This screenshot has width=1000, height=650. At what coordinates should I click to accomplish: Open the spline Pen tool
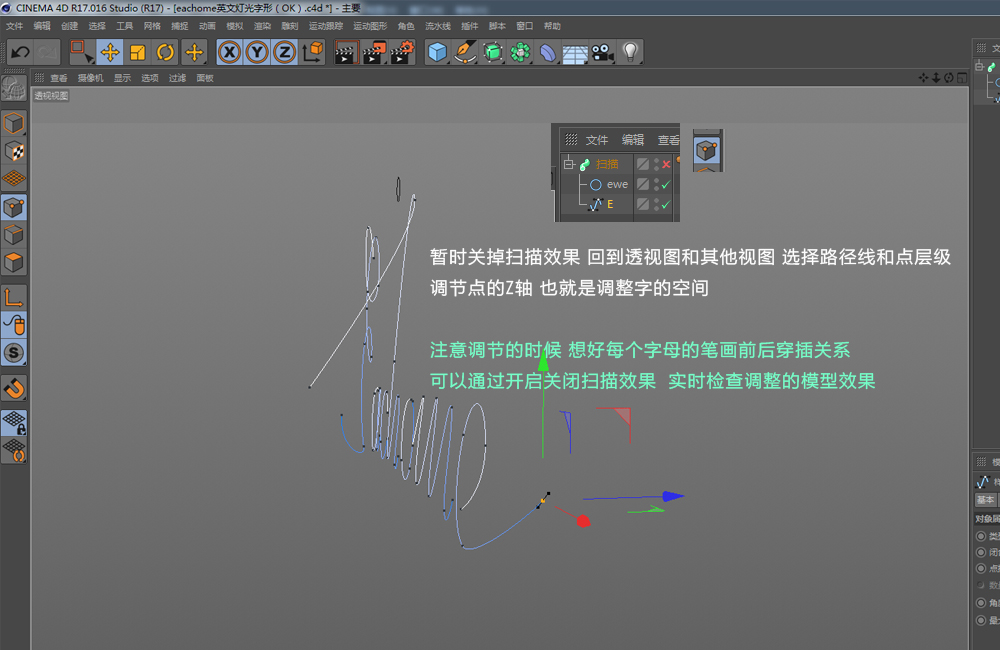coord(466,52)
